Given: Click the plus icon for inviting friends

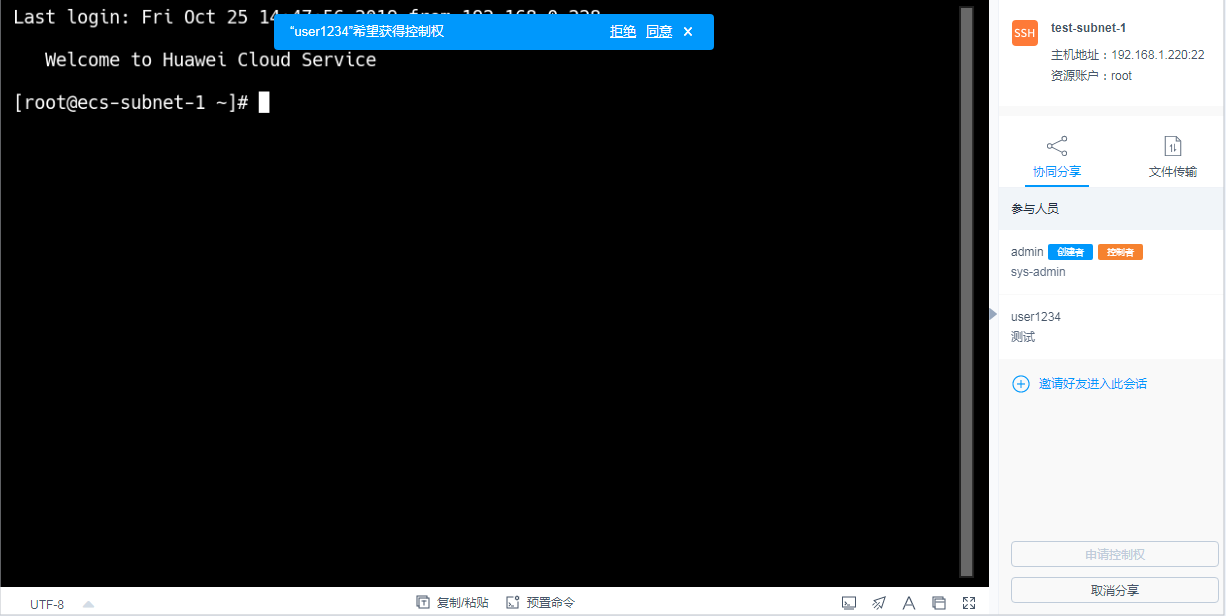Looking at the screenshot, I should pyautogui.click(x=1021, y=384).
